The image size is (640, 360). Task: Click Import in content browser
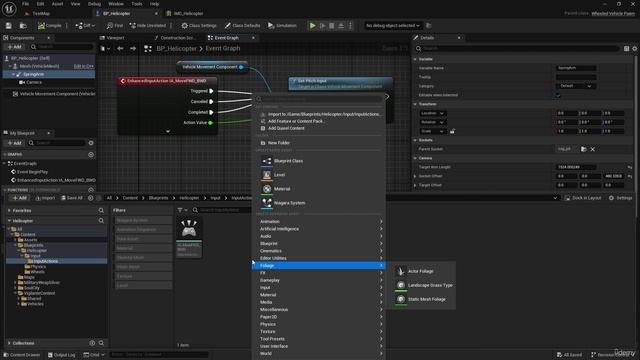[45, 198]
